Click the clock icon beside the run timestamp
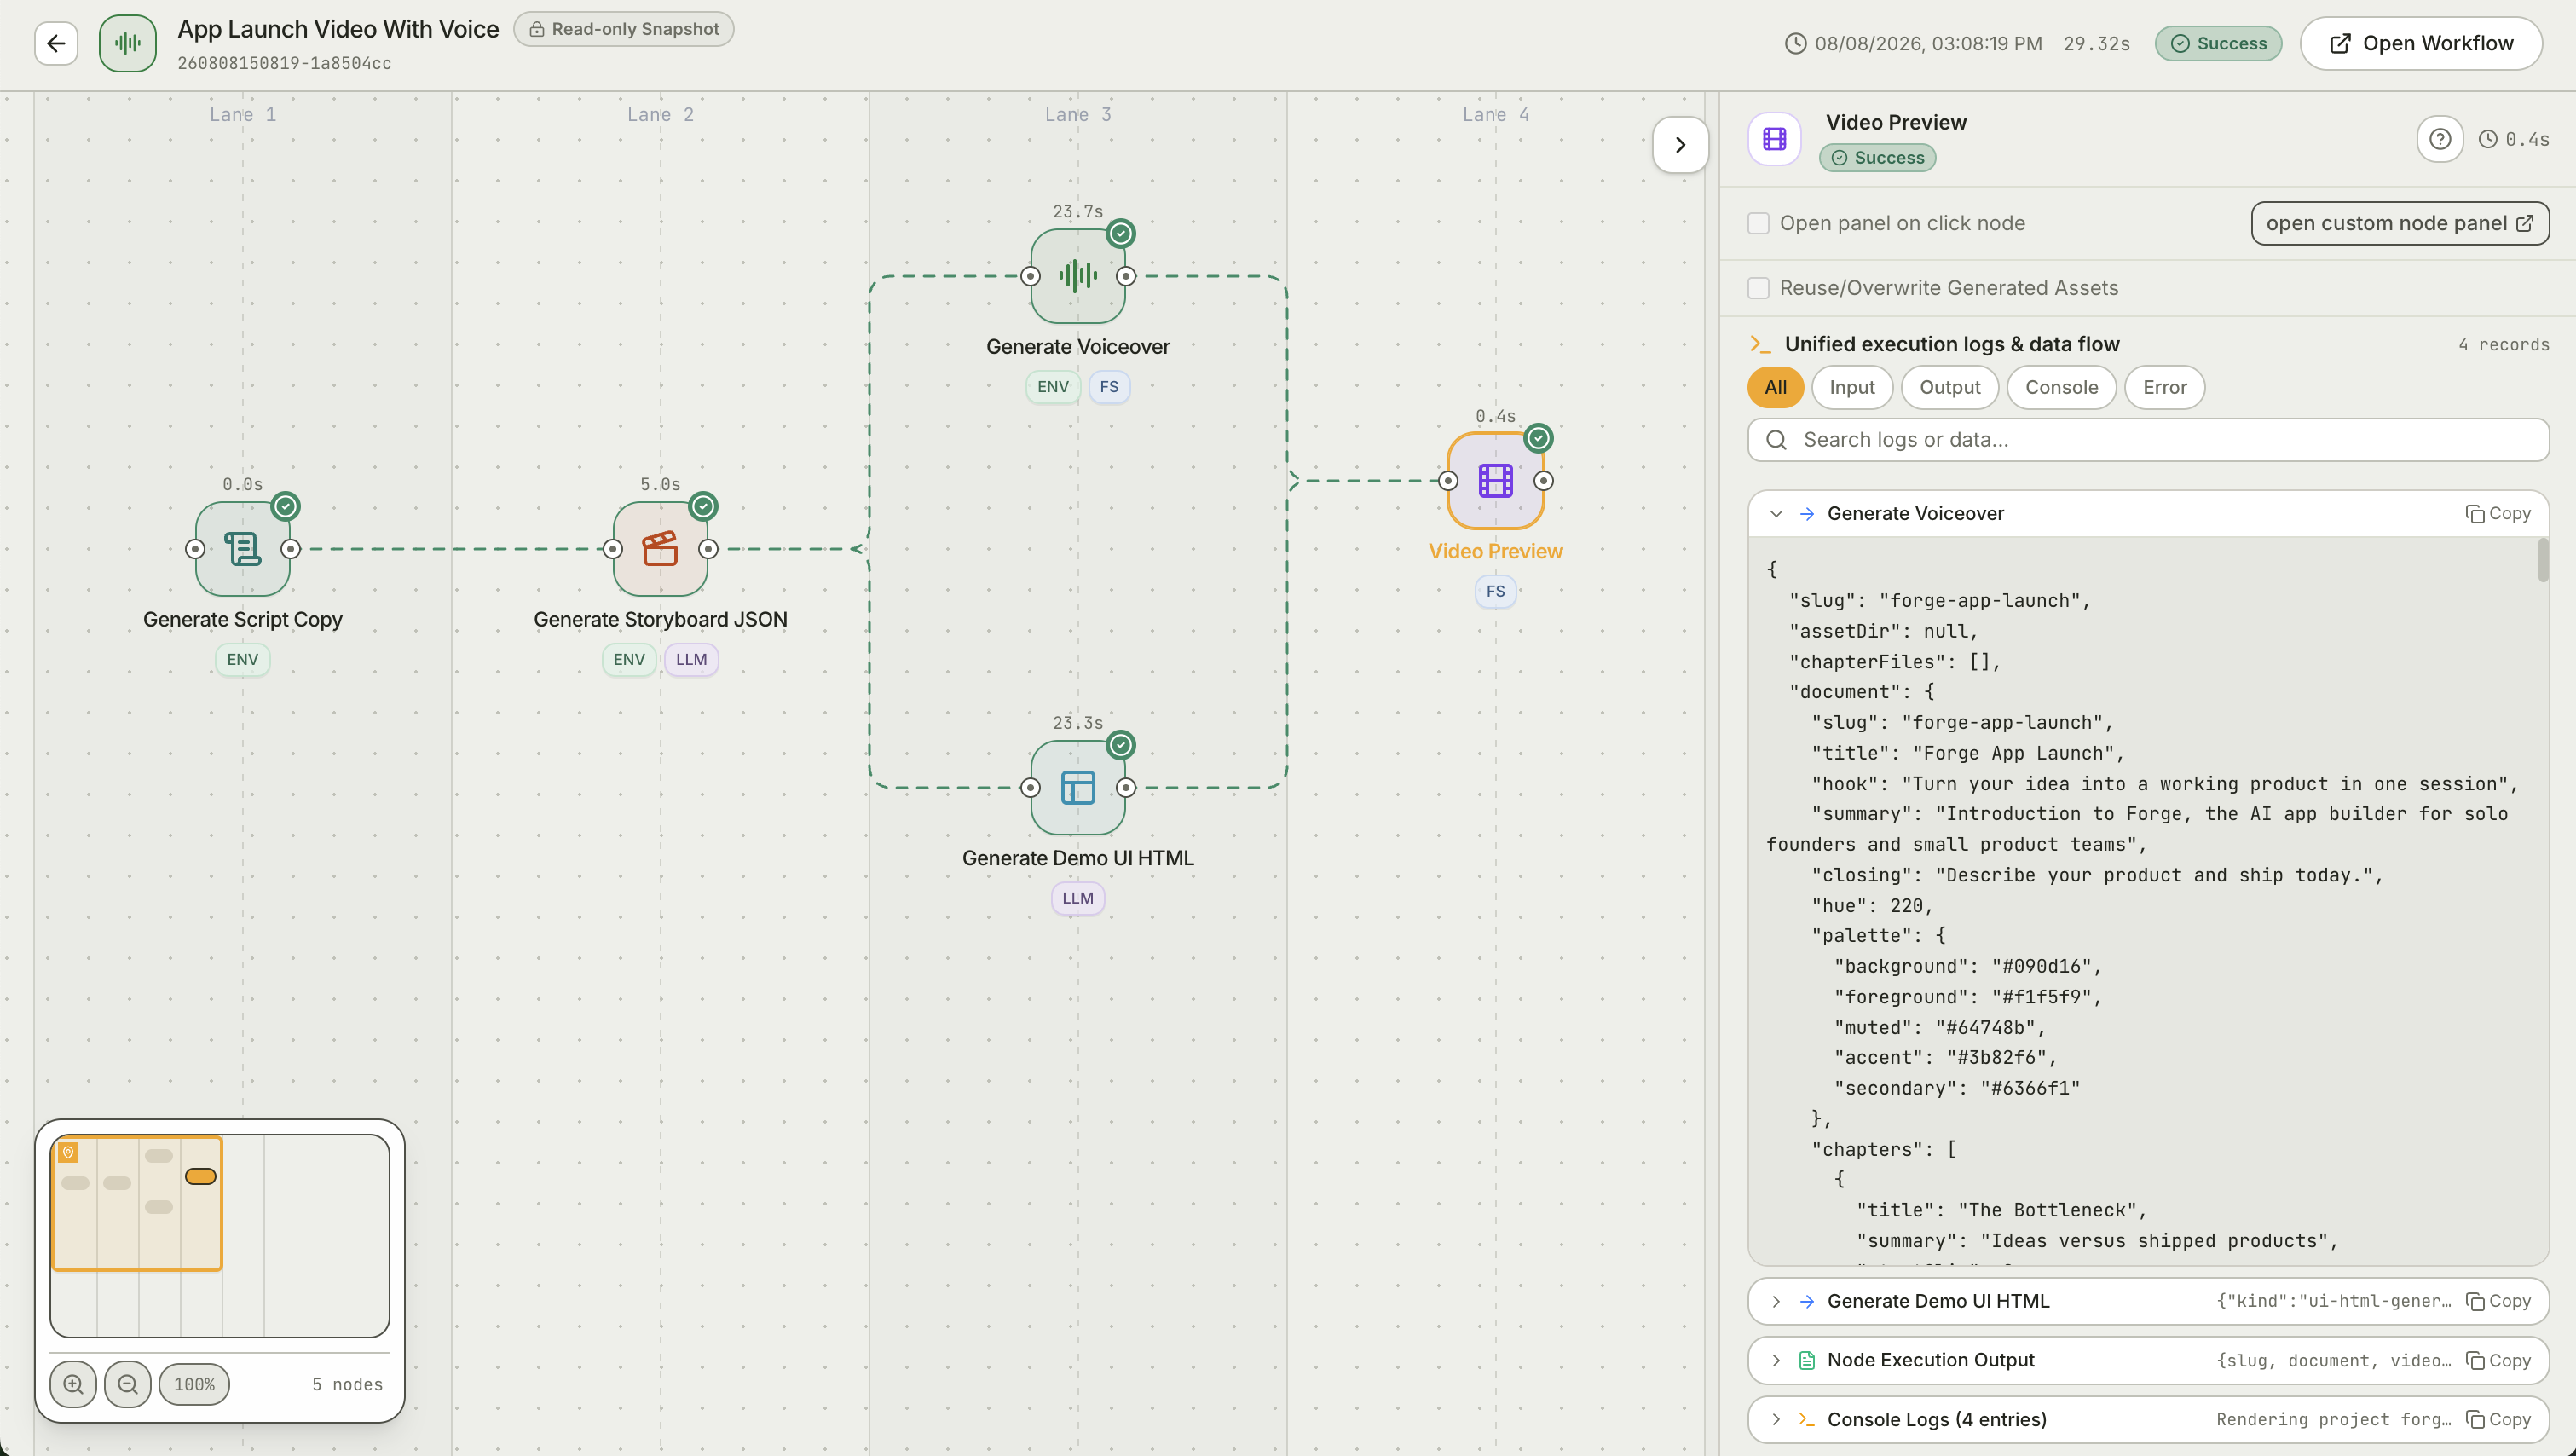This screenshot has width=2576, height=1456. [1796, 44]
